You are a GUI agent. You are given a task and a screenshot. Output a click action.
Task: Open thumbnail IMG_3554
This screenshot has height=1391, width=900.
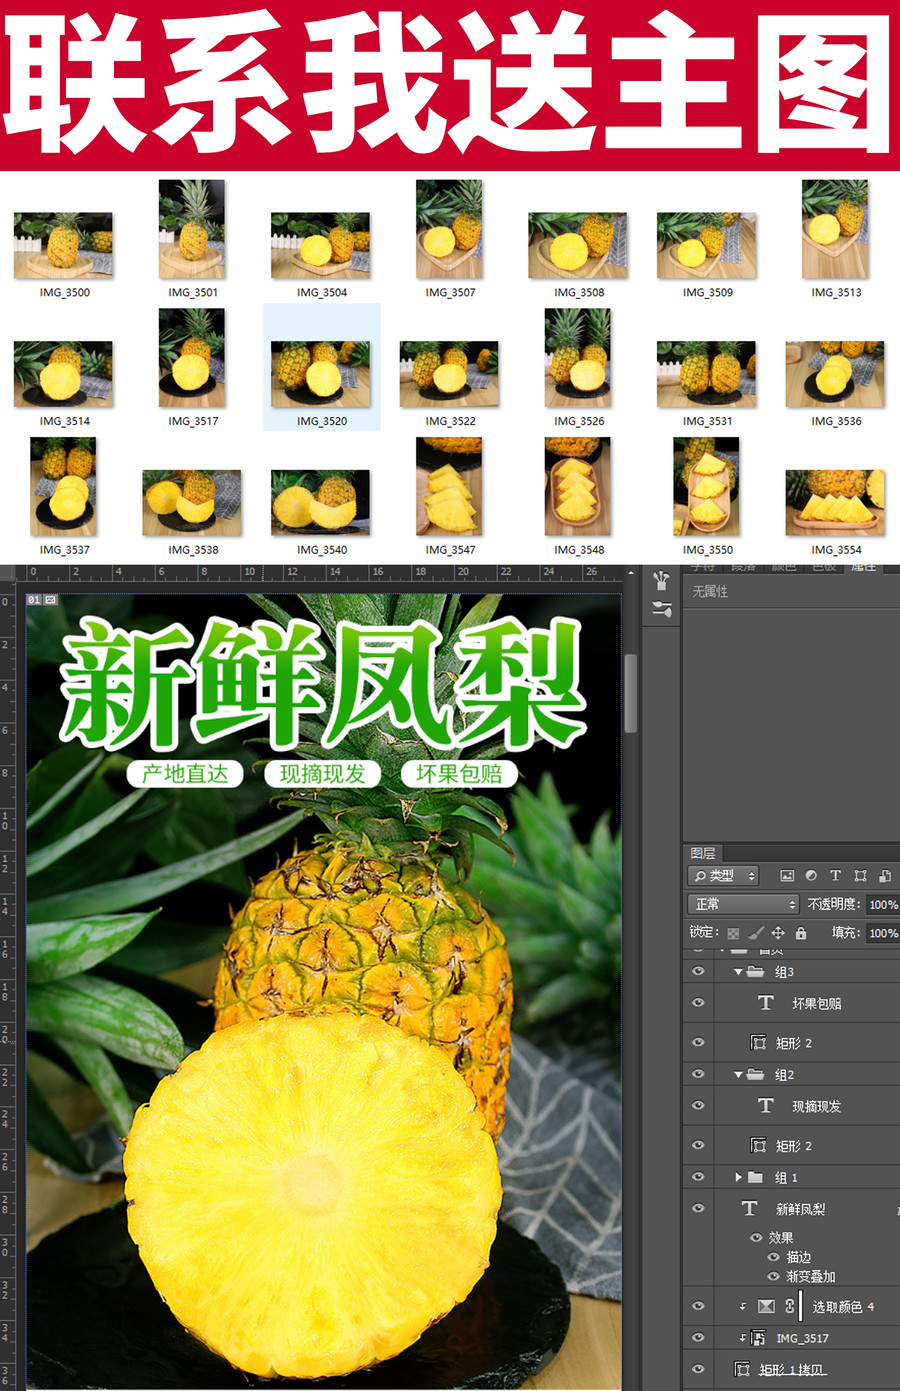tap(835, 502)
